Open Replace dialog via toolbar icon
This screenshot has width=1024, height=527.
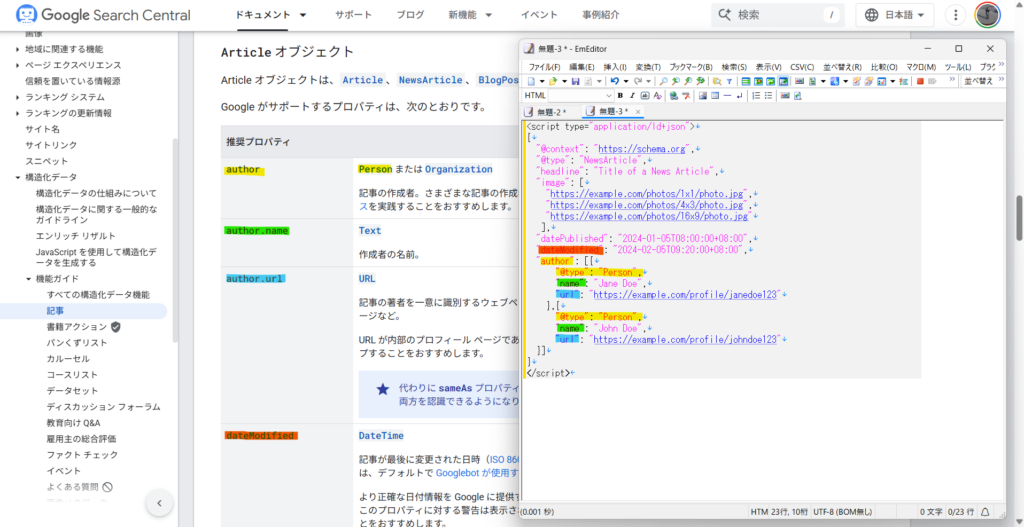click(x=701, y=81)
